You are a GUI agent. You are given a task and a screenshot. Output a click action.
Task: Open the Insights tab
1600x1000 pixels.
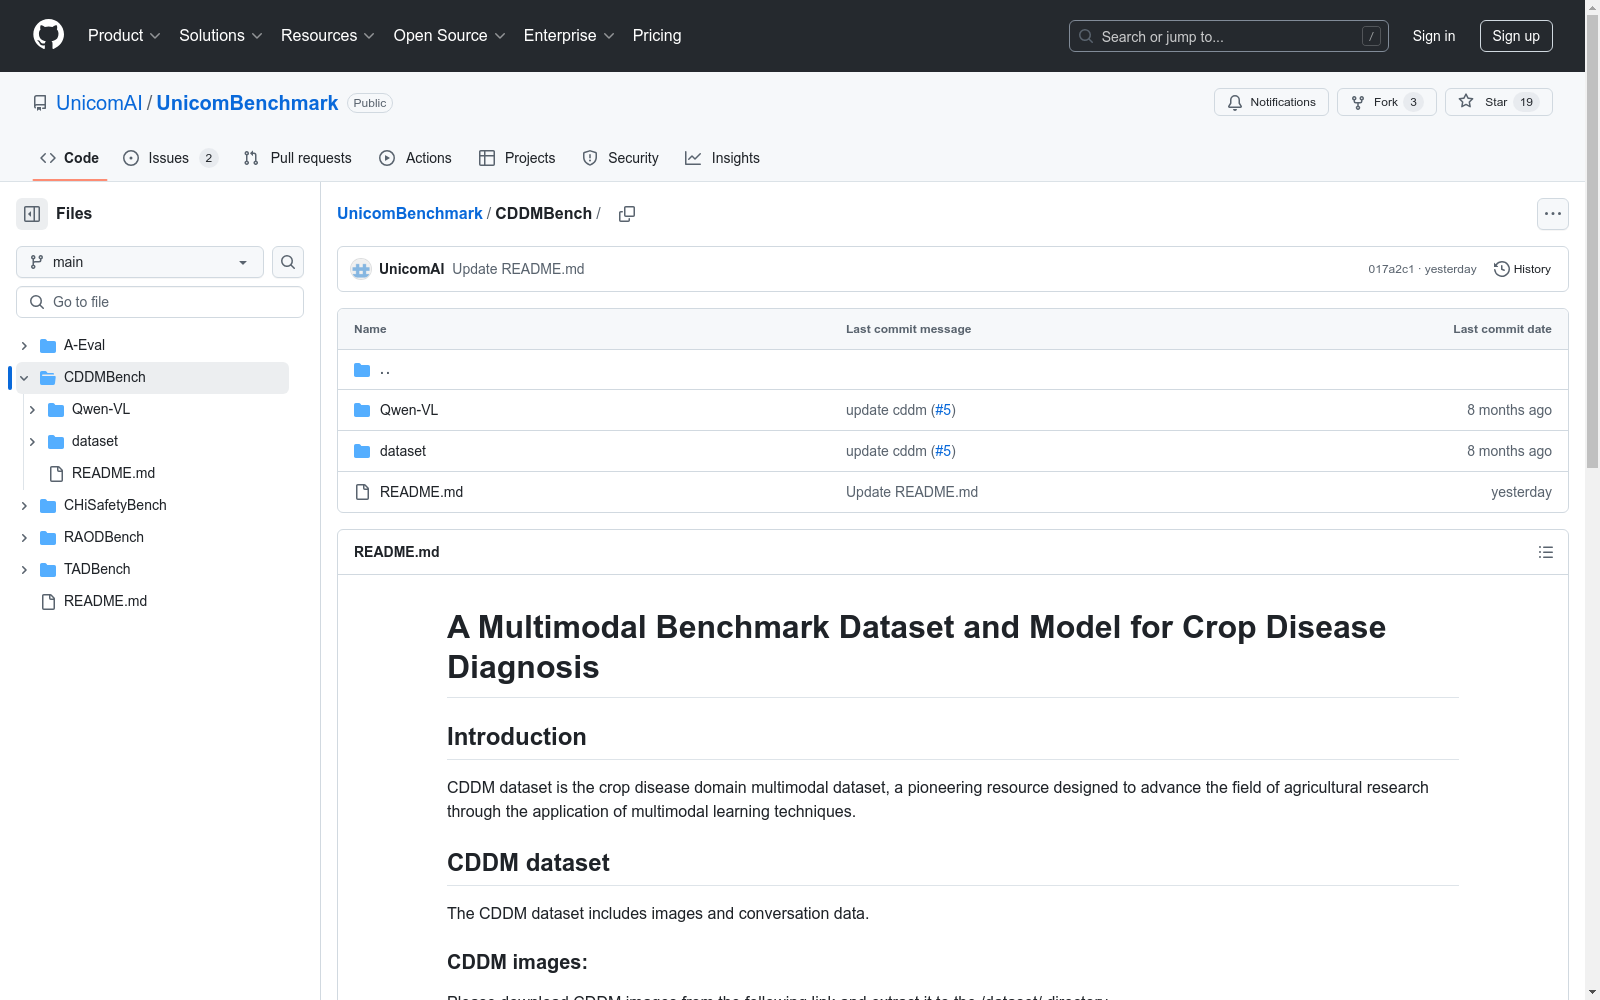point(722,158)
